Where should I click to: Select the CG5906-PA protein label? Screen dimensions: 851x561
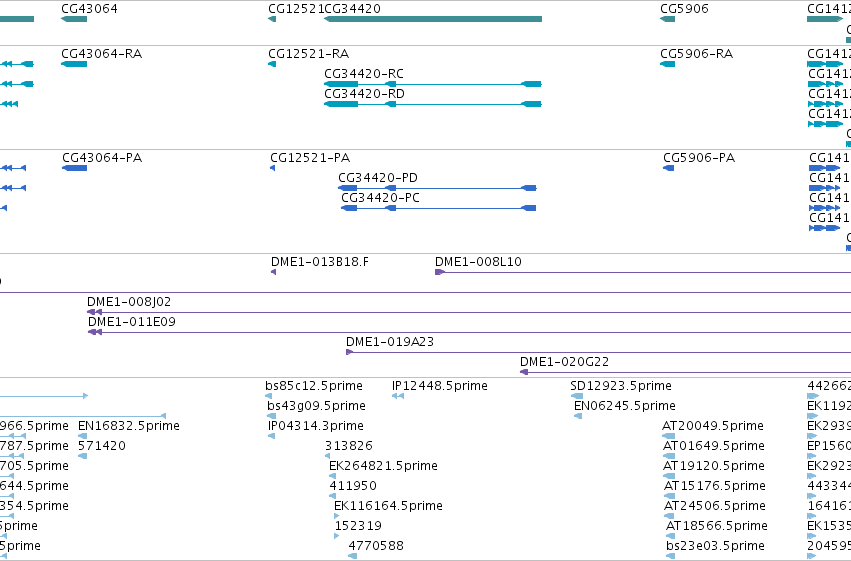click(699, 158)
